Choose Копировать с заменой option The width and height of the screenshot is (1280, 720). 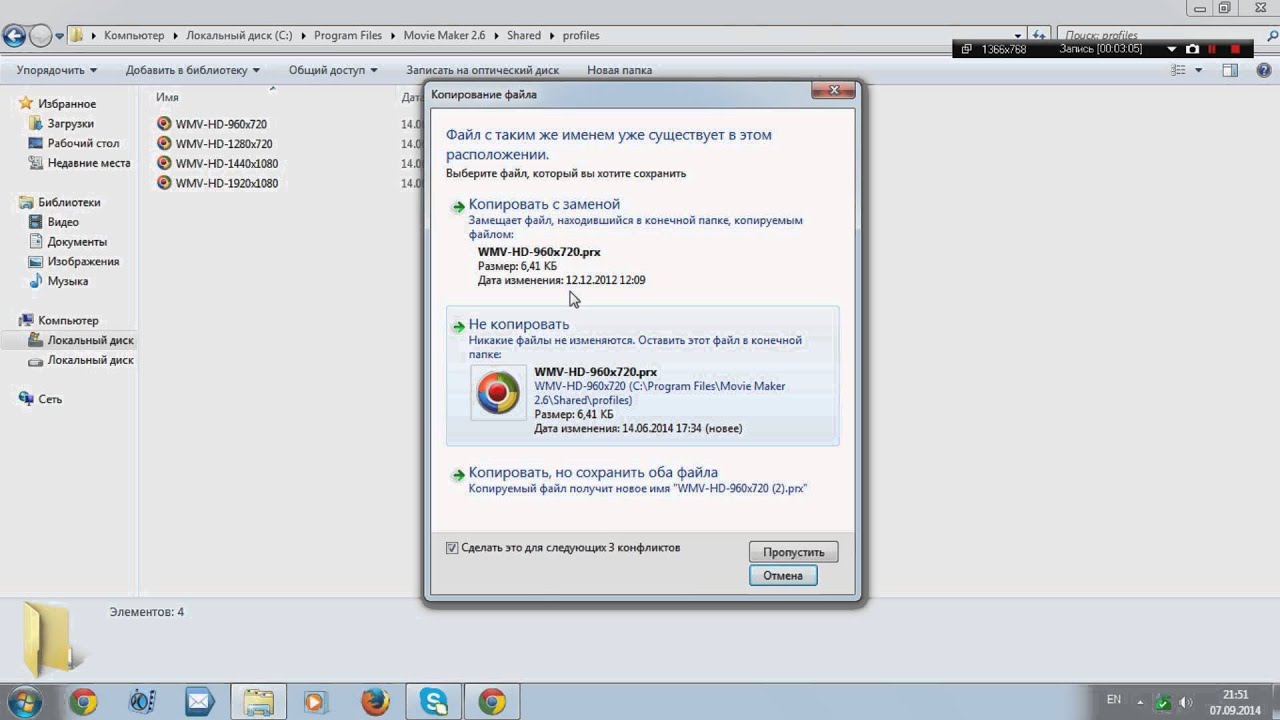click(642, 242)
